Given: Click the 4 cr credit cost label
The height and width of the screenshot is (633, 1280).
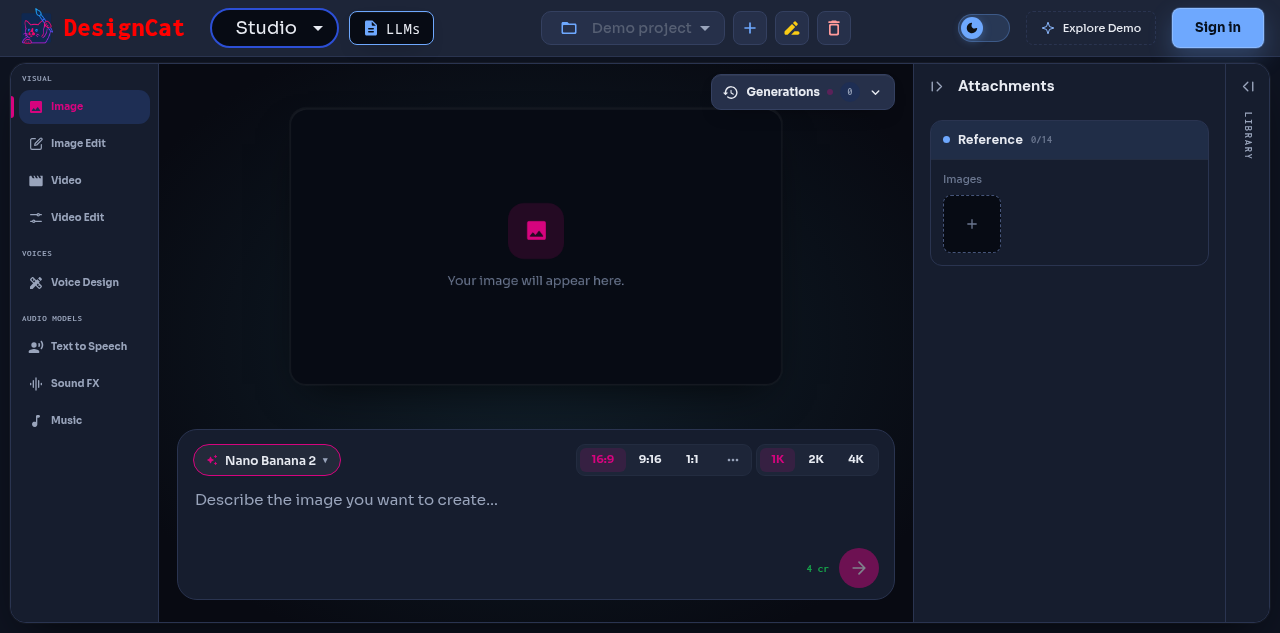Looking at the screenshot, I should tap(817, 569).
